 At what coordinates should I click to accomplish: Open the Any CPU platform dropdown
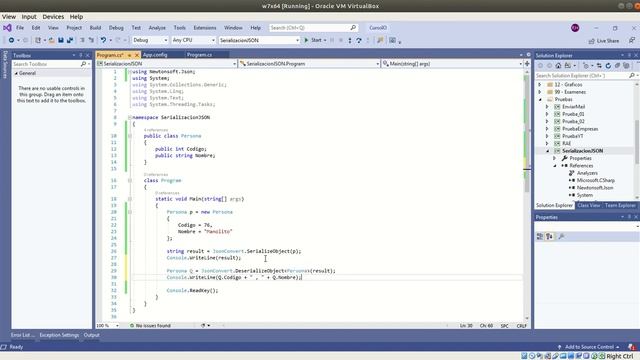(193, 40)
